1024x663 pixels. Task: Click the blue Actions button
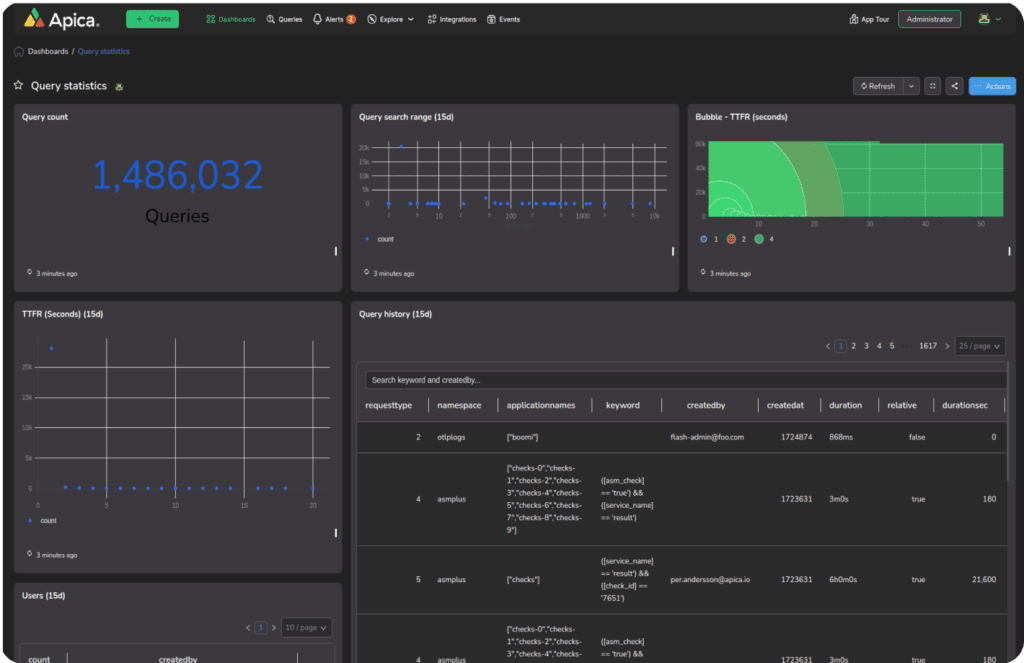click(991, 86)
